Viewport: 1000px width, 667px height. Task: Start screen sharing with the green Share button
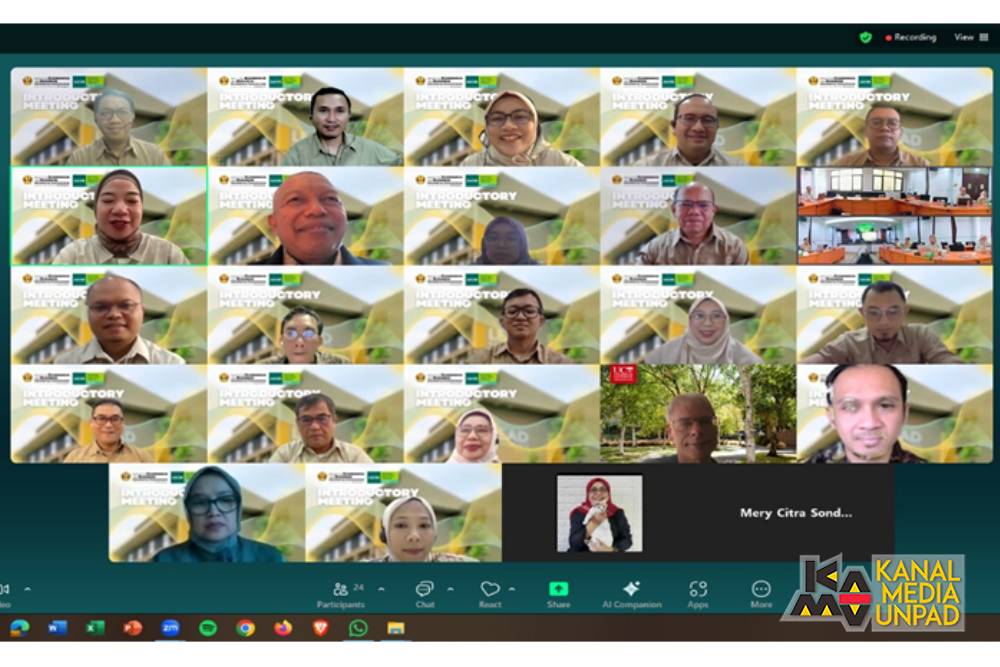(558, 592)
